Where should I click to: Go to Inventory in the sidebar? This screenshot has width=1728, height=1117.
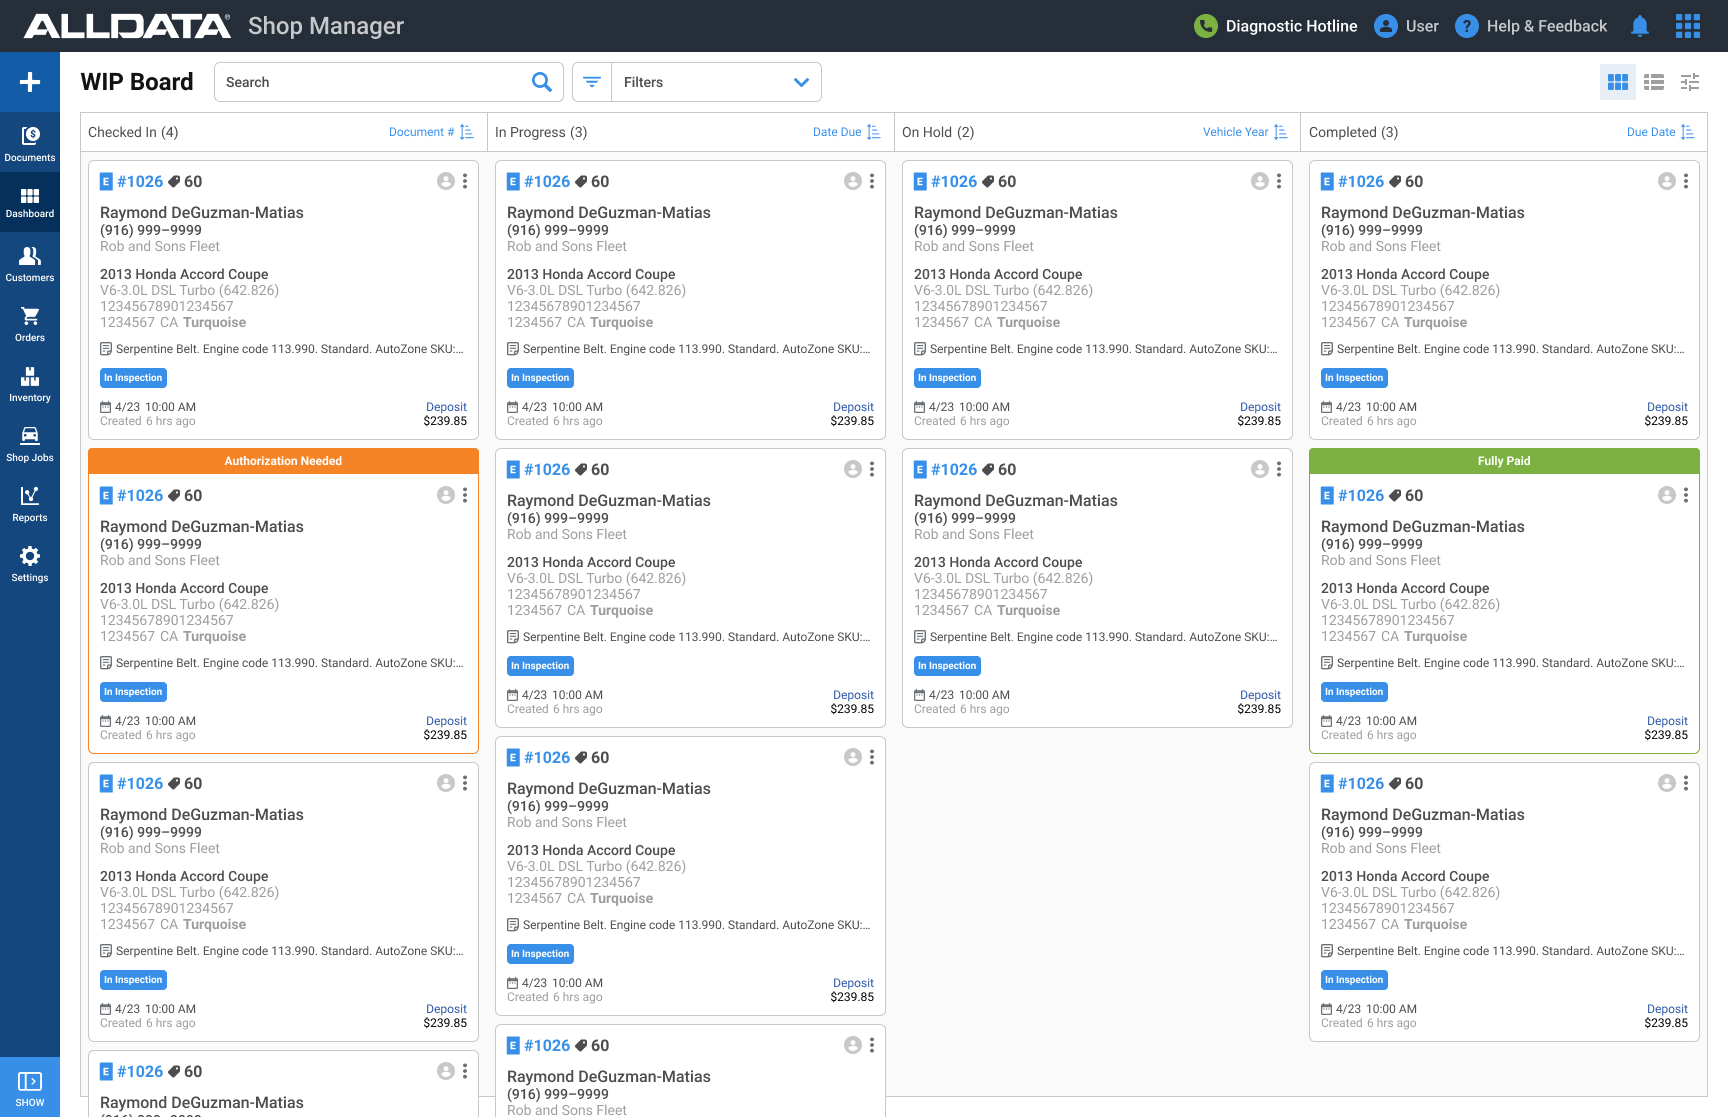tap(30, 384)
